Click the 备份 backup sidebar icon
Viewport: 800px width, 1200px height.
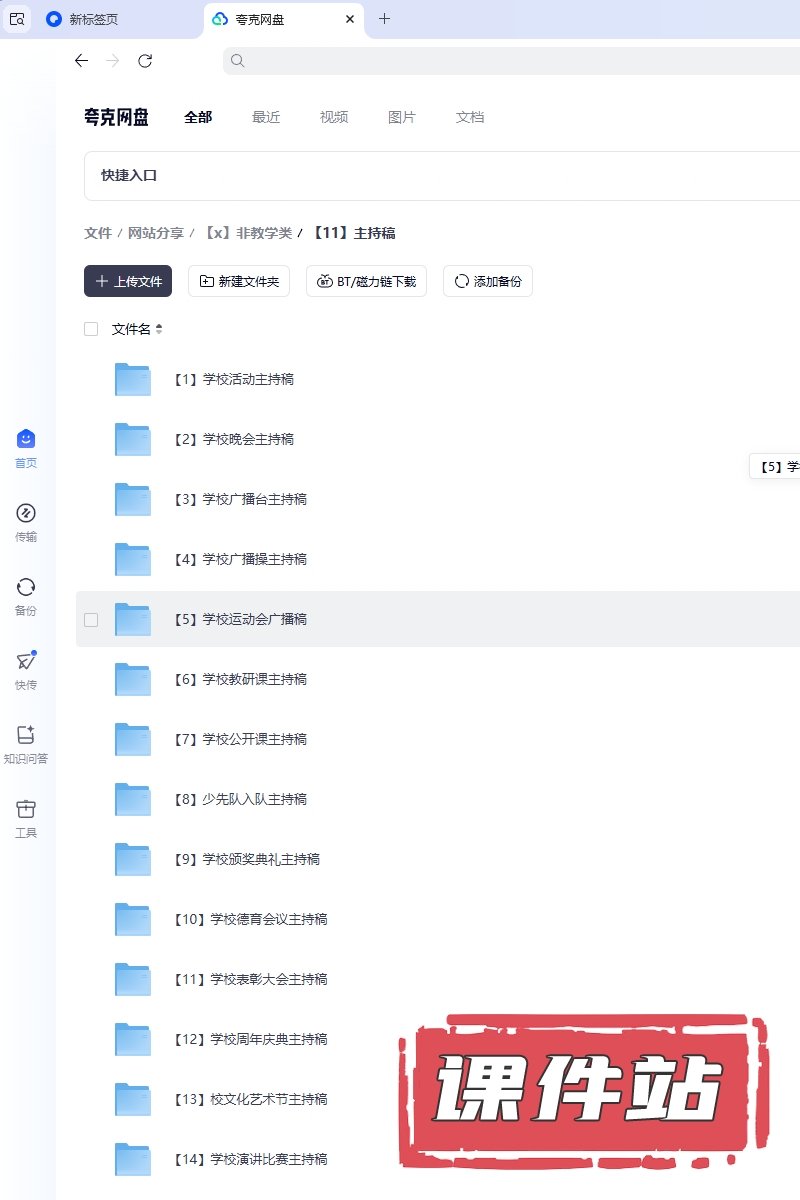tap(26, 588)
